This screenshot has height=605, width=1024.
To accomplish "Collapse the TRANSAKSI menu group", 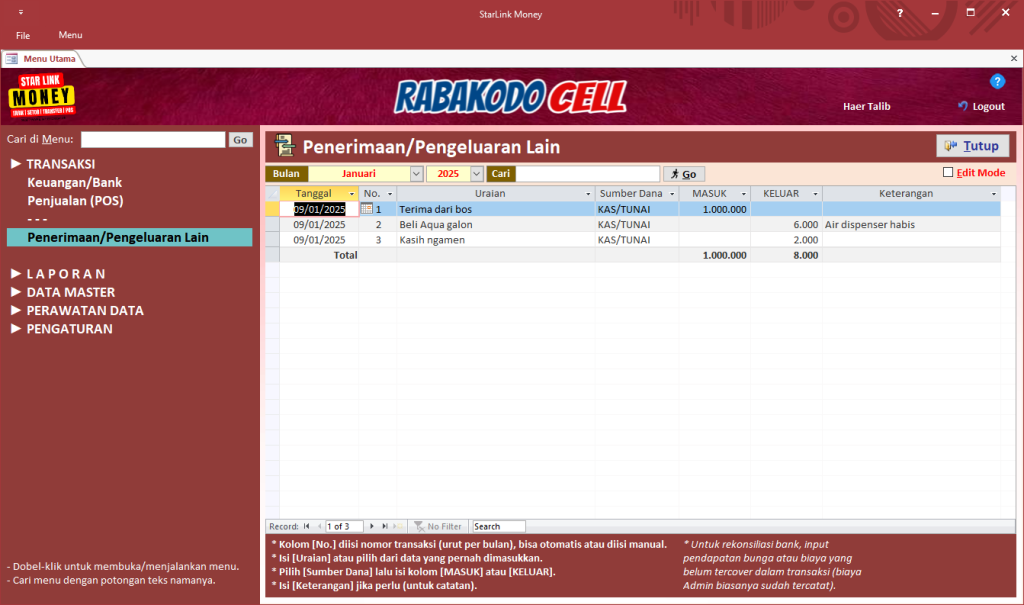I will point(16,163).
